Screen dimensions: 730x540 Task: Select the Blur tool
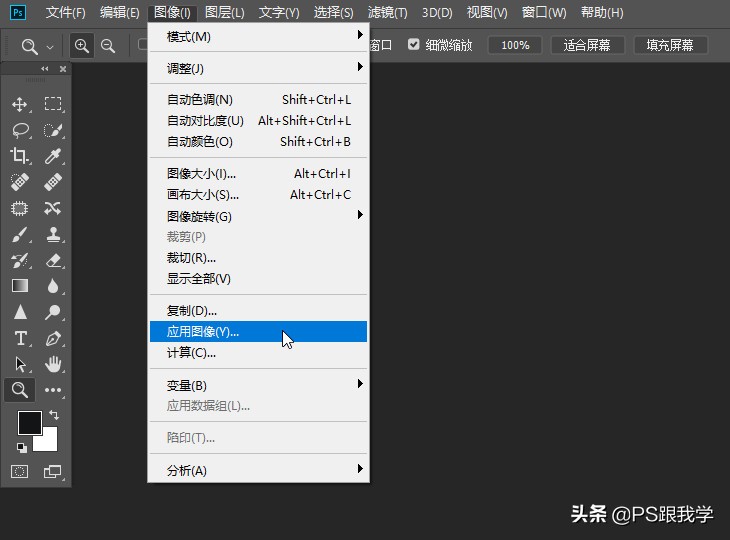pyautogui.click(x=53, y=285)
